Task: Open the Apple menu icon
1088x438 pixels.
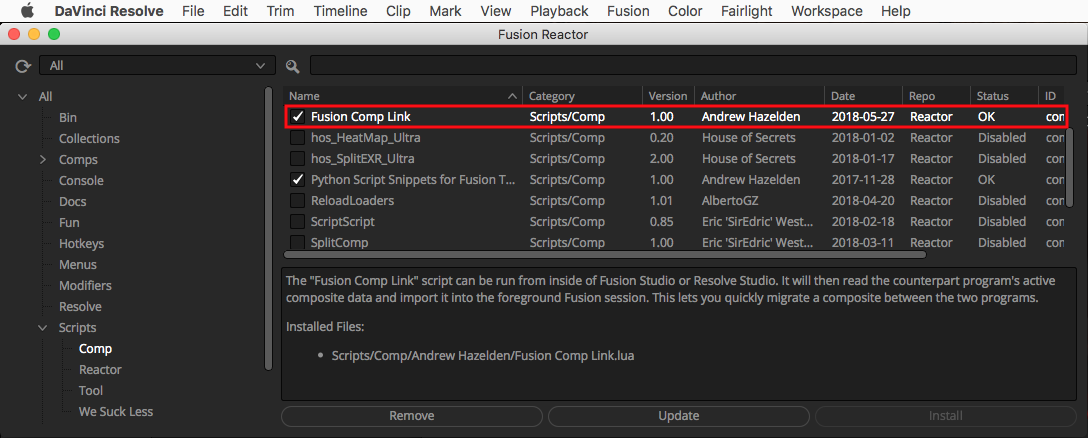Action: [27, 11]
